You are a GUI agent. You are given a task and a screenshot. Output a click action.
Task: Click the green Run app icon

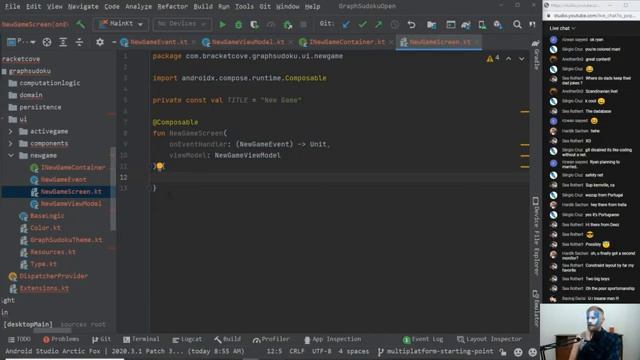pos(222,24)
